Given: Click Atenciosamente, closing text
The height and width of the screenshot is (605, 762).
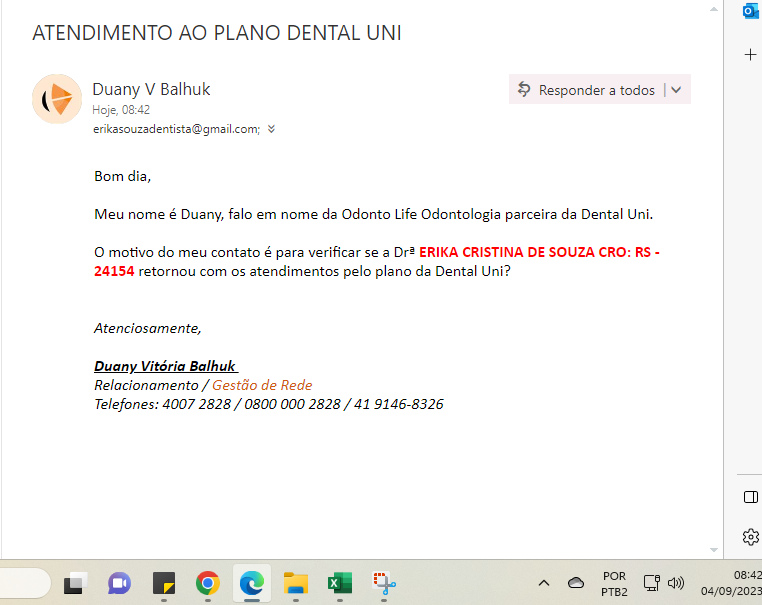Looking at the screenshot, I should point(147,328).
